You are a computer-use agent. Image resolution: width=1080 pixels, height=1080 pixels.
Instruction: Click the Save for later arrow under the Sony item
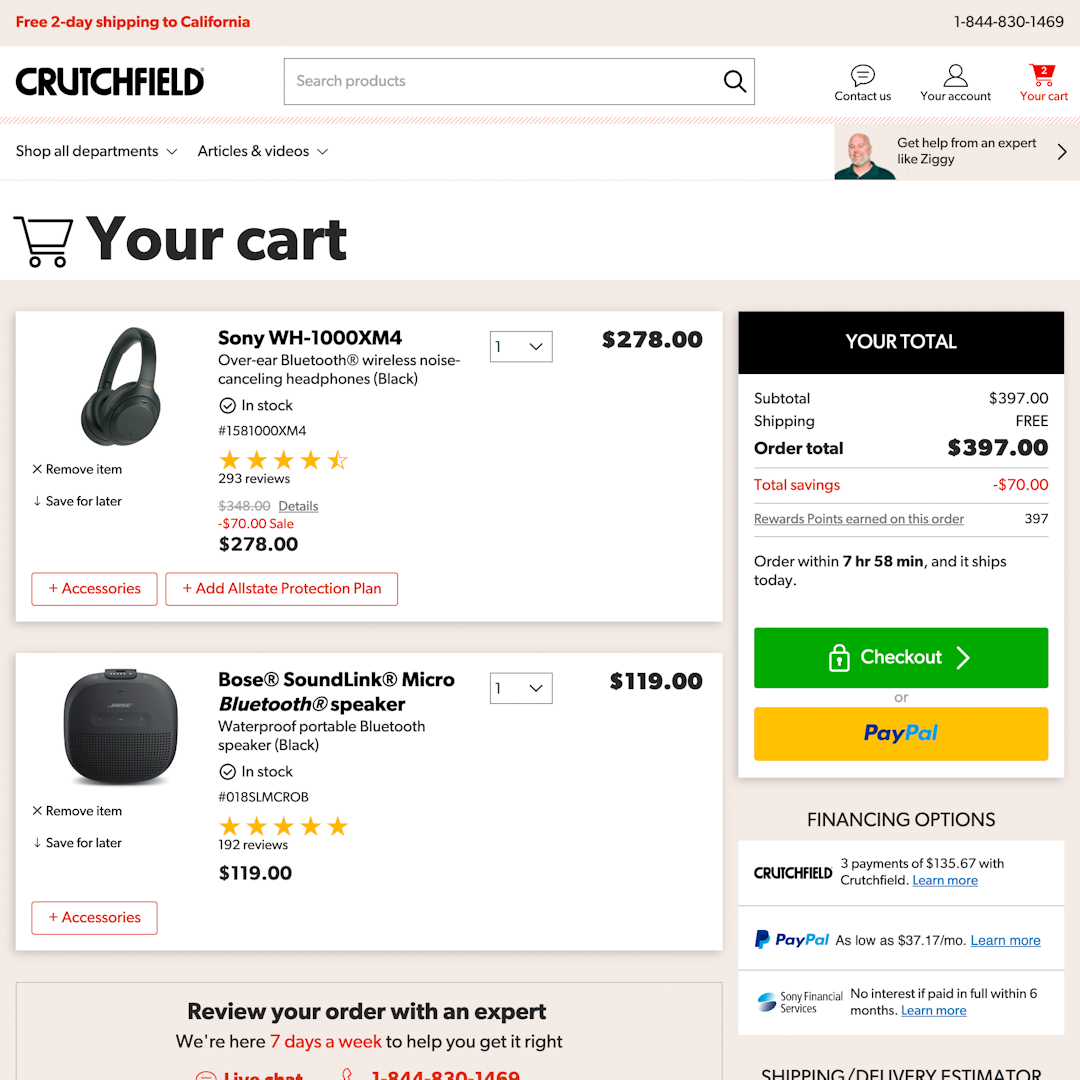(x=36, y=500)
